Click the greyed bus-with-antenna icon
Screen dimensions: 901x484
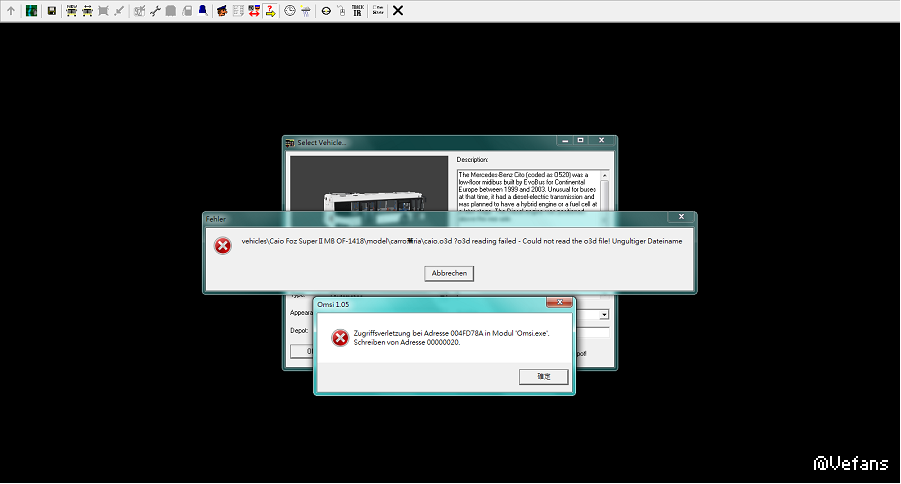[x=139, y=10]
